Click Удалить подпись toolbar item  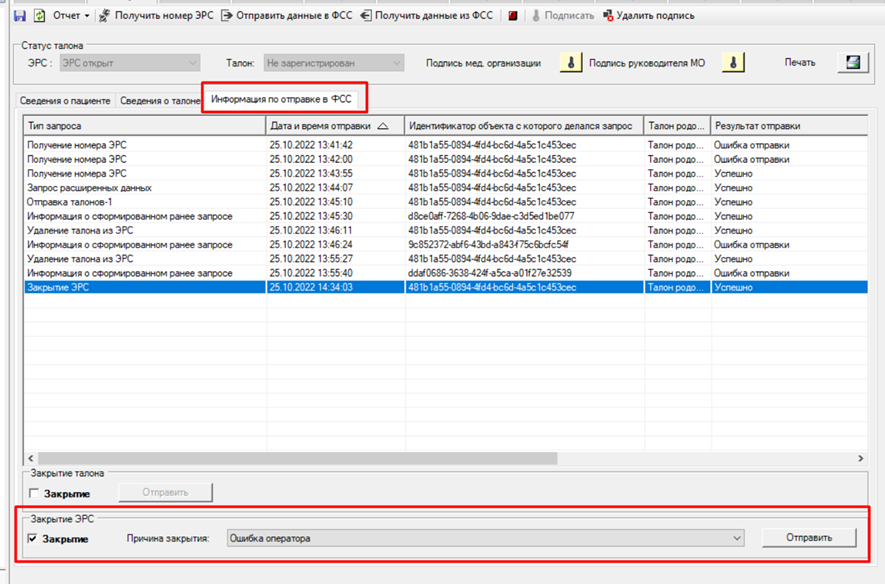click(649, 16)
